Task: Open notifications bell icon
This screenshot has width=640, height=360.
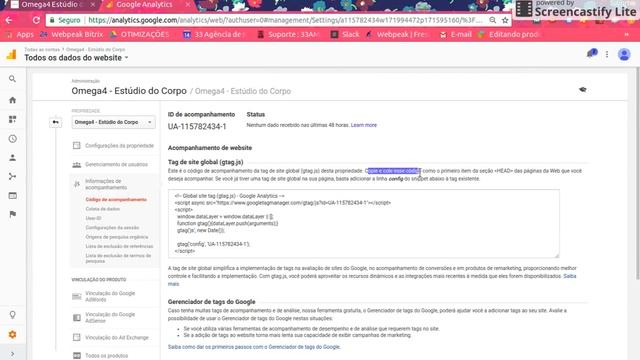Action: [591, 53]
